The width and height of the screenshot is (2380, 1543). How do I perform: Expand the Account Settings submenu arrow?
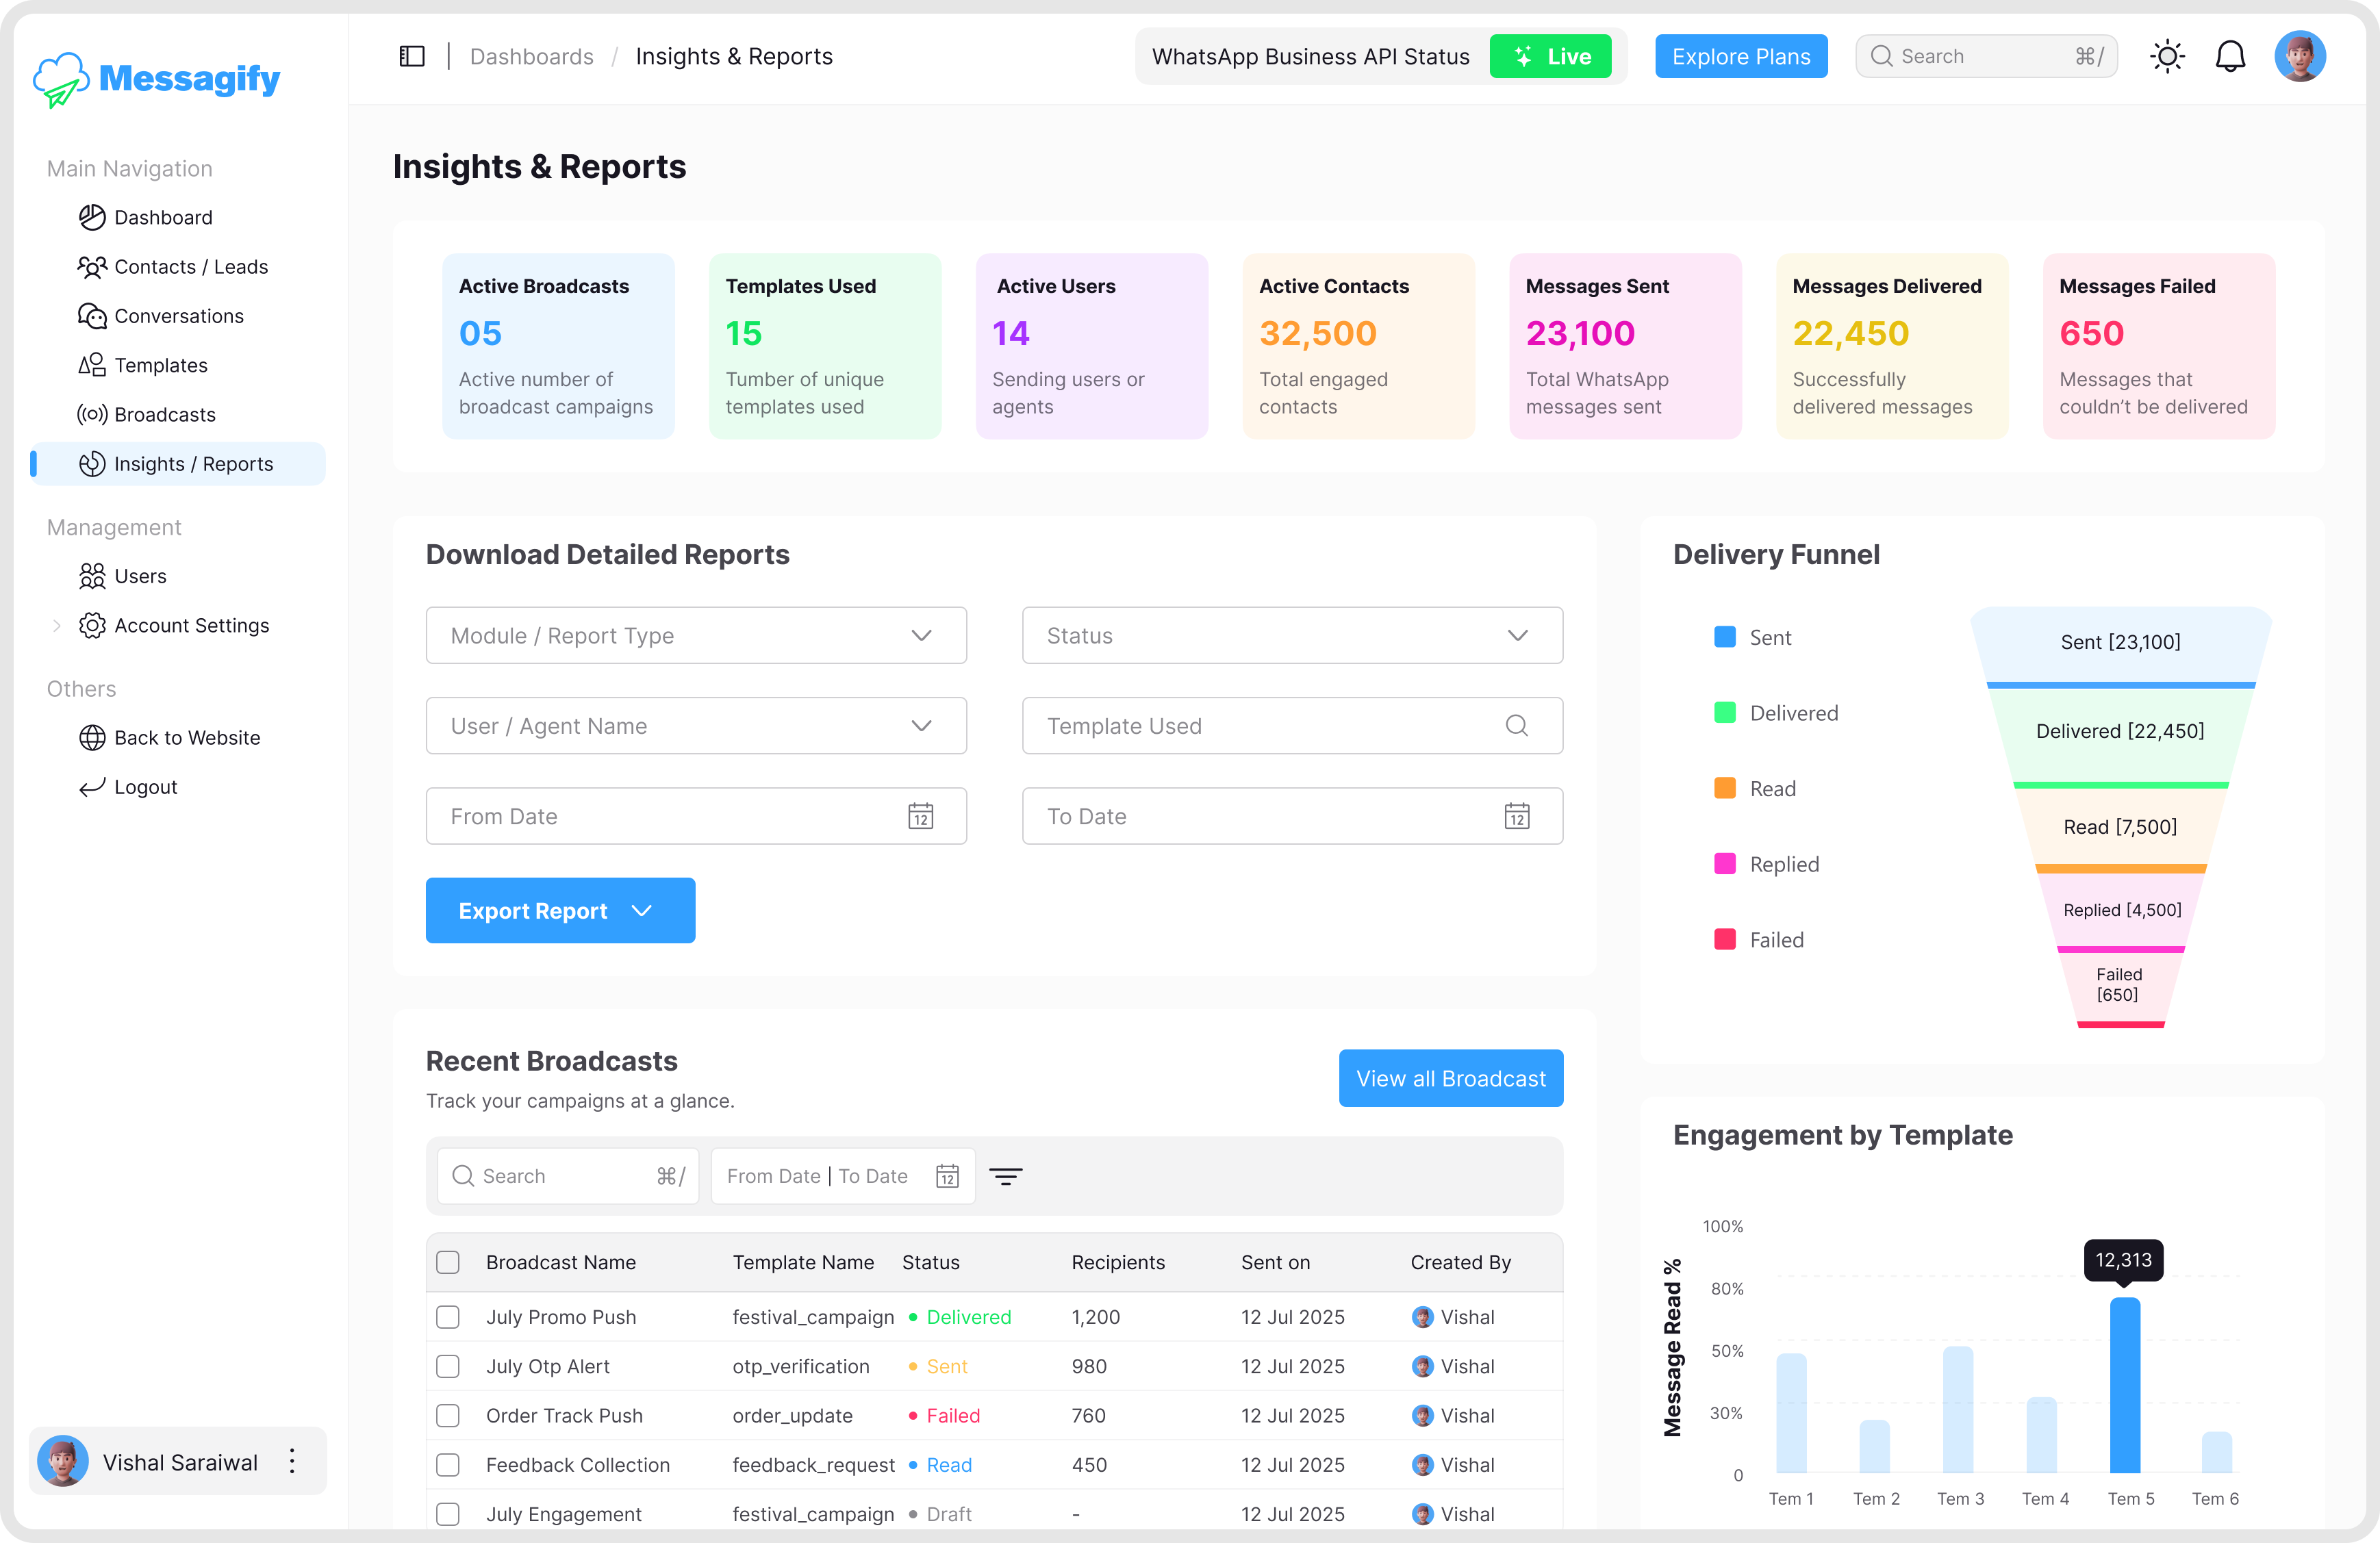click(57, 626)
